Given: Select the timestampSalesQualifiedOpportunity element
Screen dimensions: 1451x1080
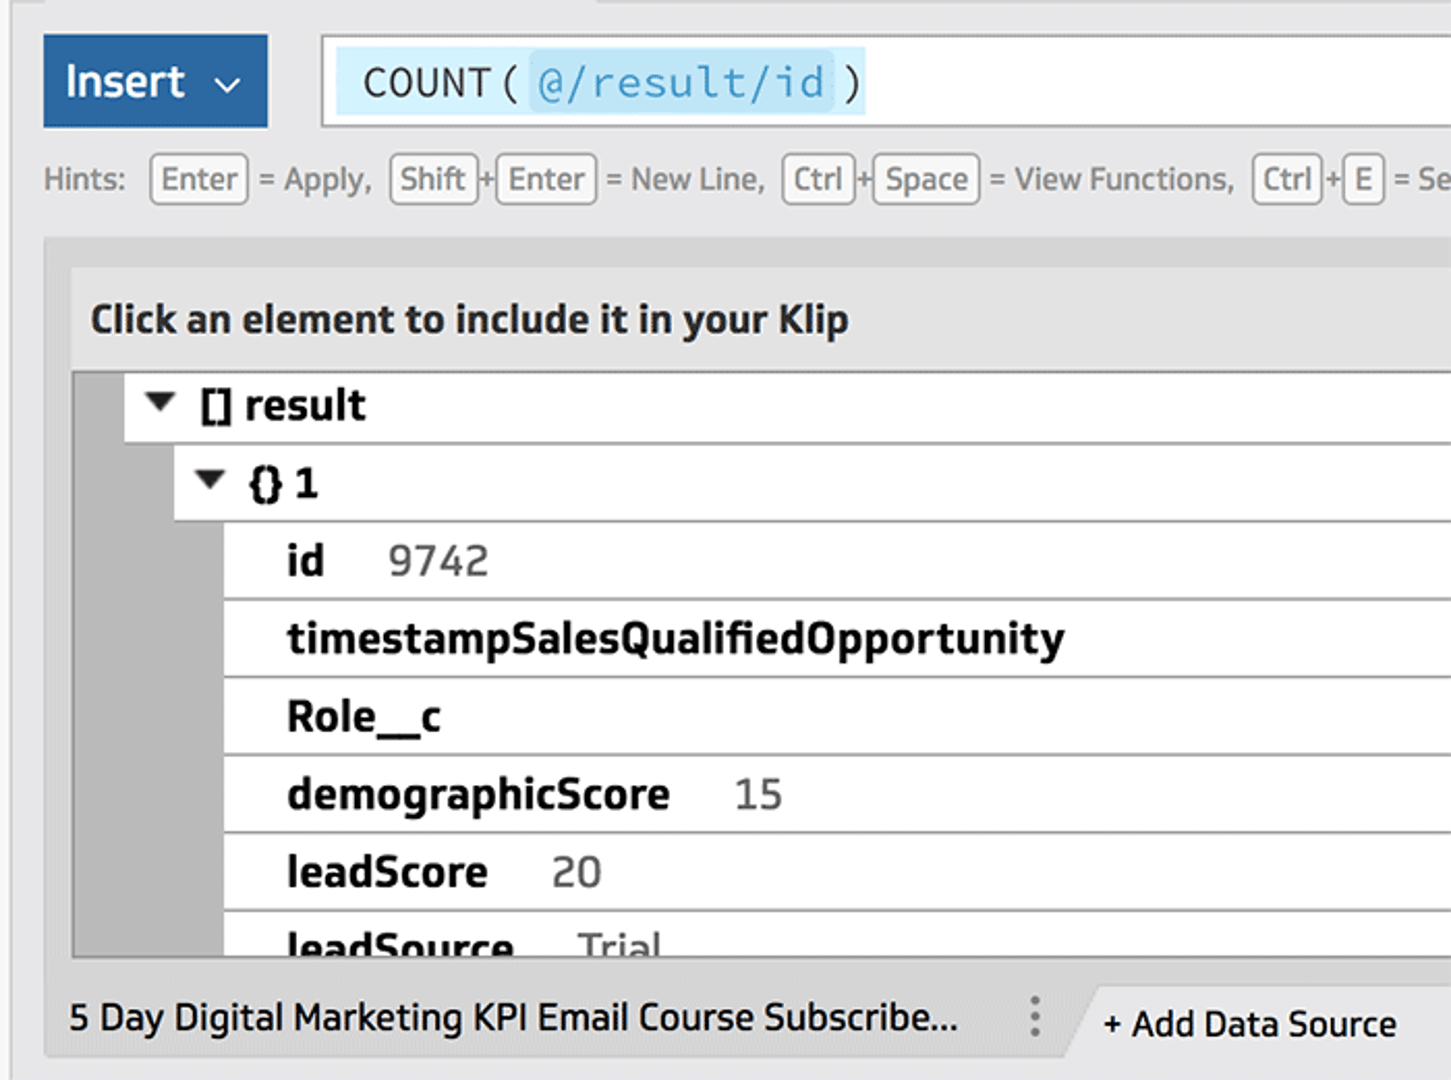Looking at the screenshot, I should [675, 637].
